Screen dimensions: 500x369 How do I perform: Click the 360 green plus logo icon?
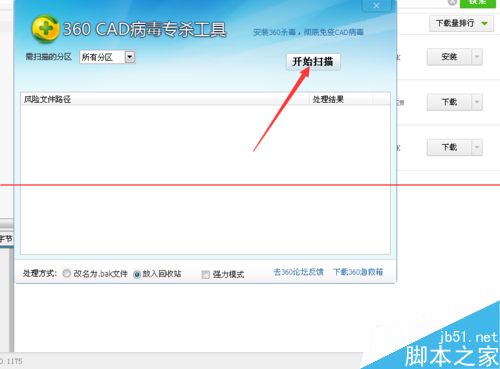coord(45,29)
